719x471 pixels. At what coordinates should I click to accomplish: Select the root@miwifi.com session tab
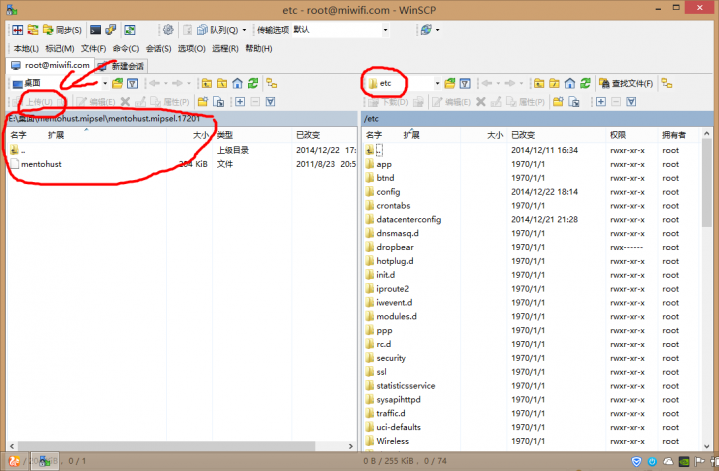click(50, 66)
